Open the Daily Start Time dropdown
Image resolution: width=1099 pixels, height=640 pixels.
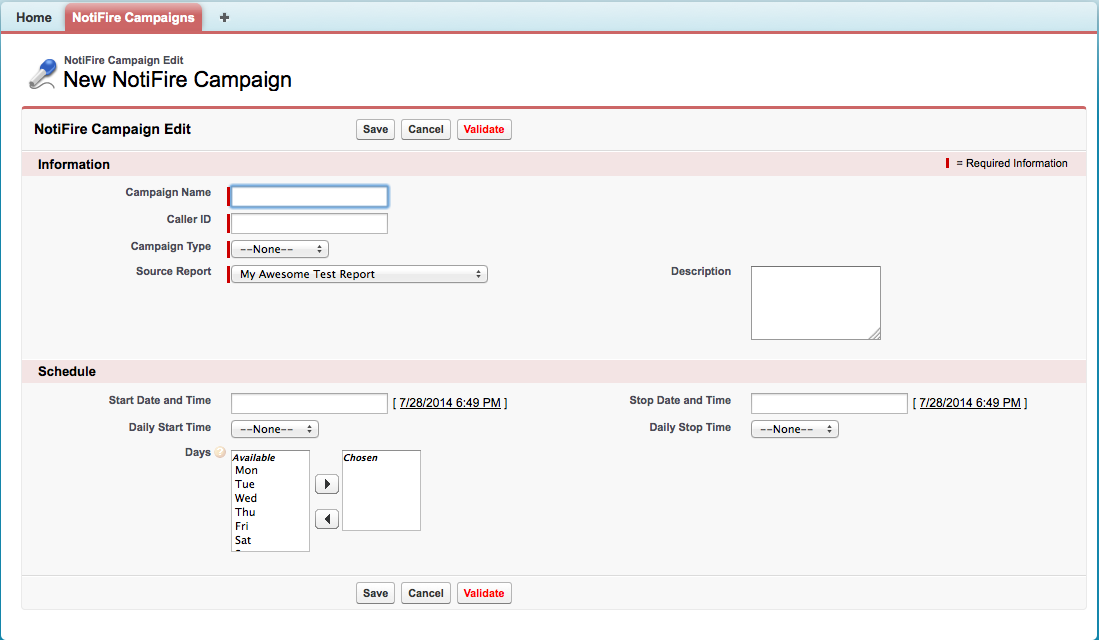pos(275,429)
